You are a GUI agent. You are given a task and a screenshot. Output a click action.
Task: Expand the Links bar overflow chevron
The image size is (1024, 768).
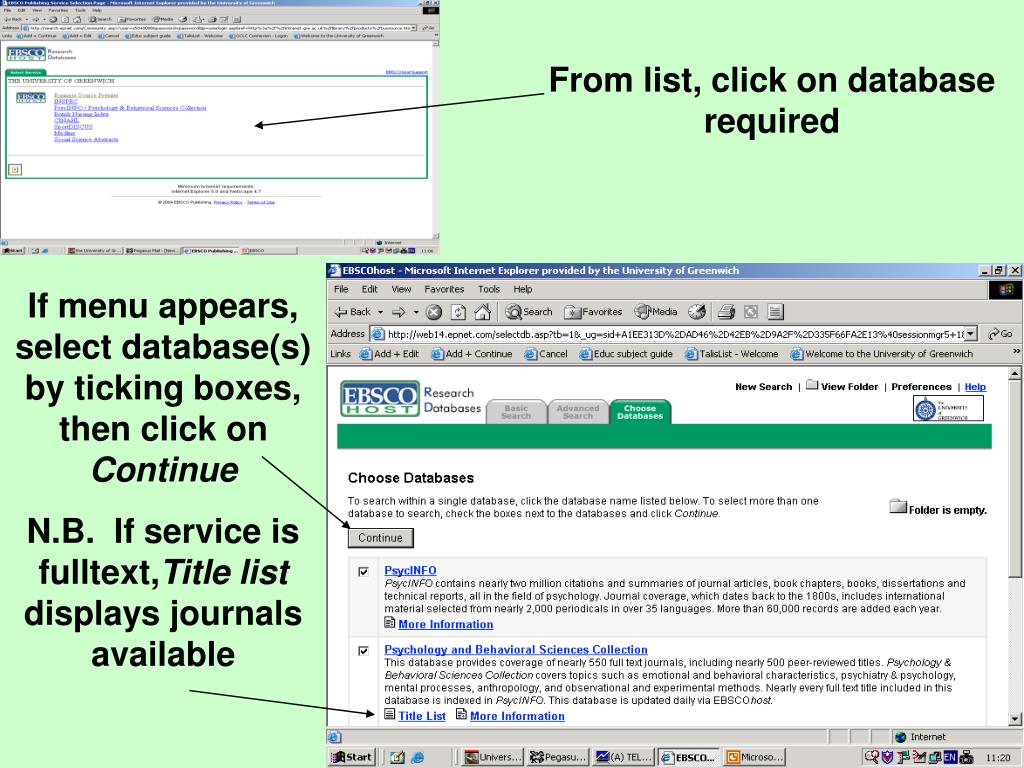[x=1016, y=351]
